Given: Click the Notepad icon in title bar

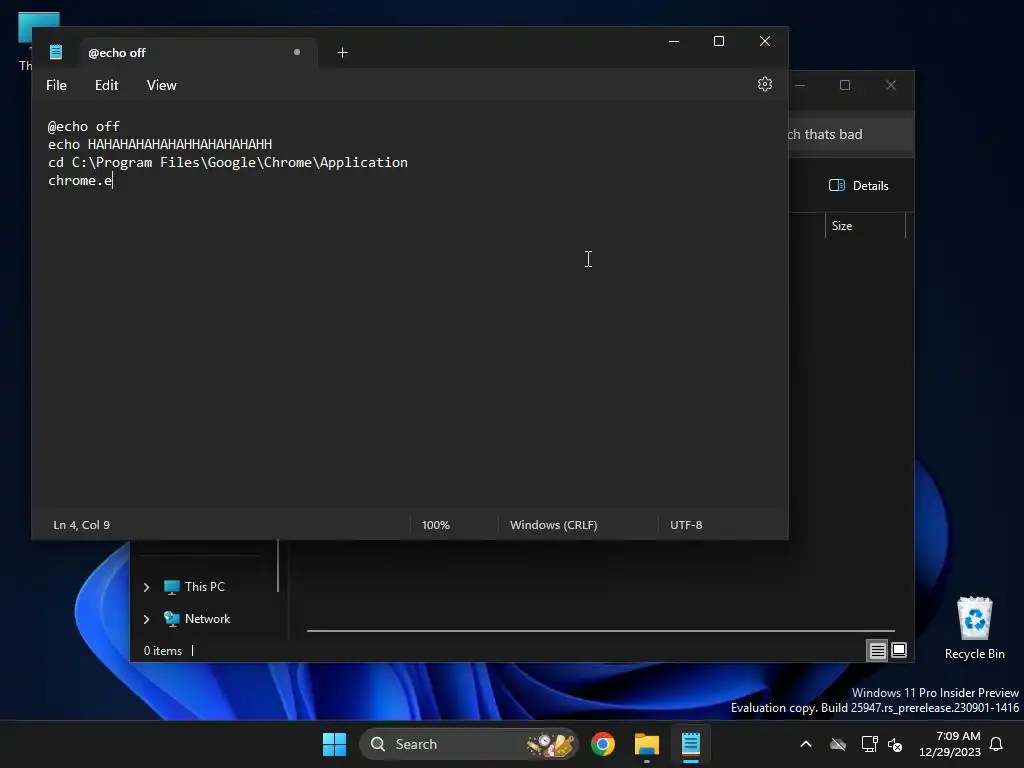Looking at the screenshot, I should pyautogui.click(x=56, y=52).
